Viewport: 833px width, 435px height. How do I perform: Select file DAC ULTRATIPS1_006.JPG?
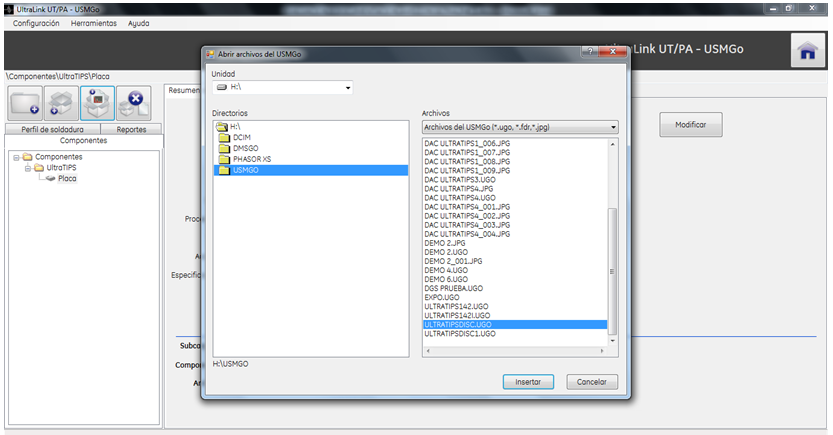(467, 143)
